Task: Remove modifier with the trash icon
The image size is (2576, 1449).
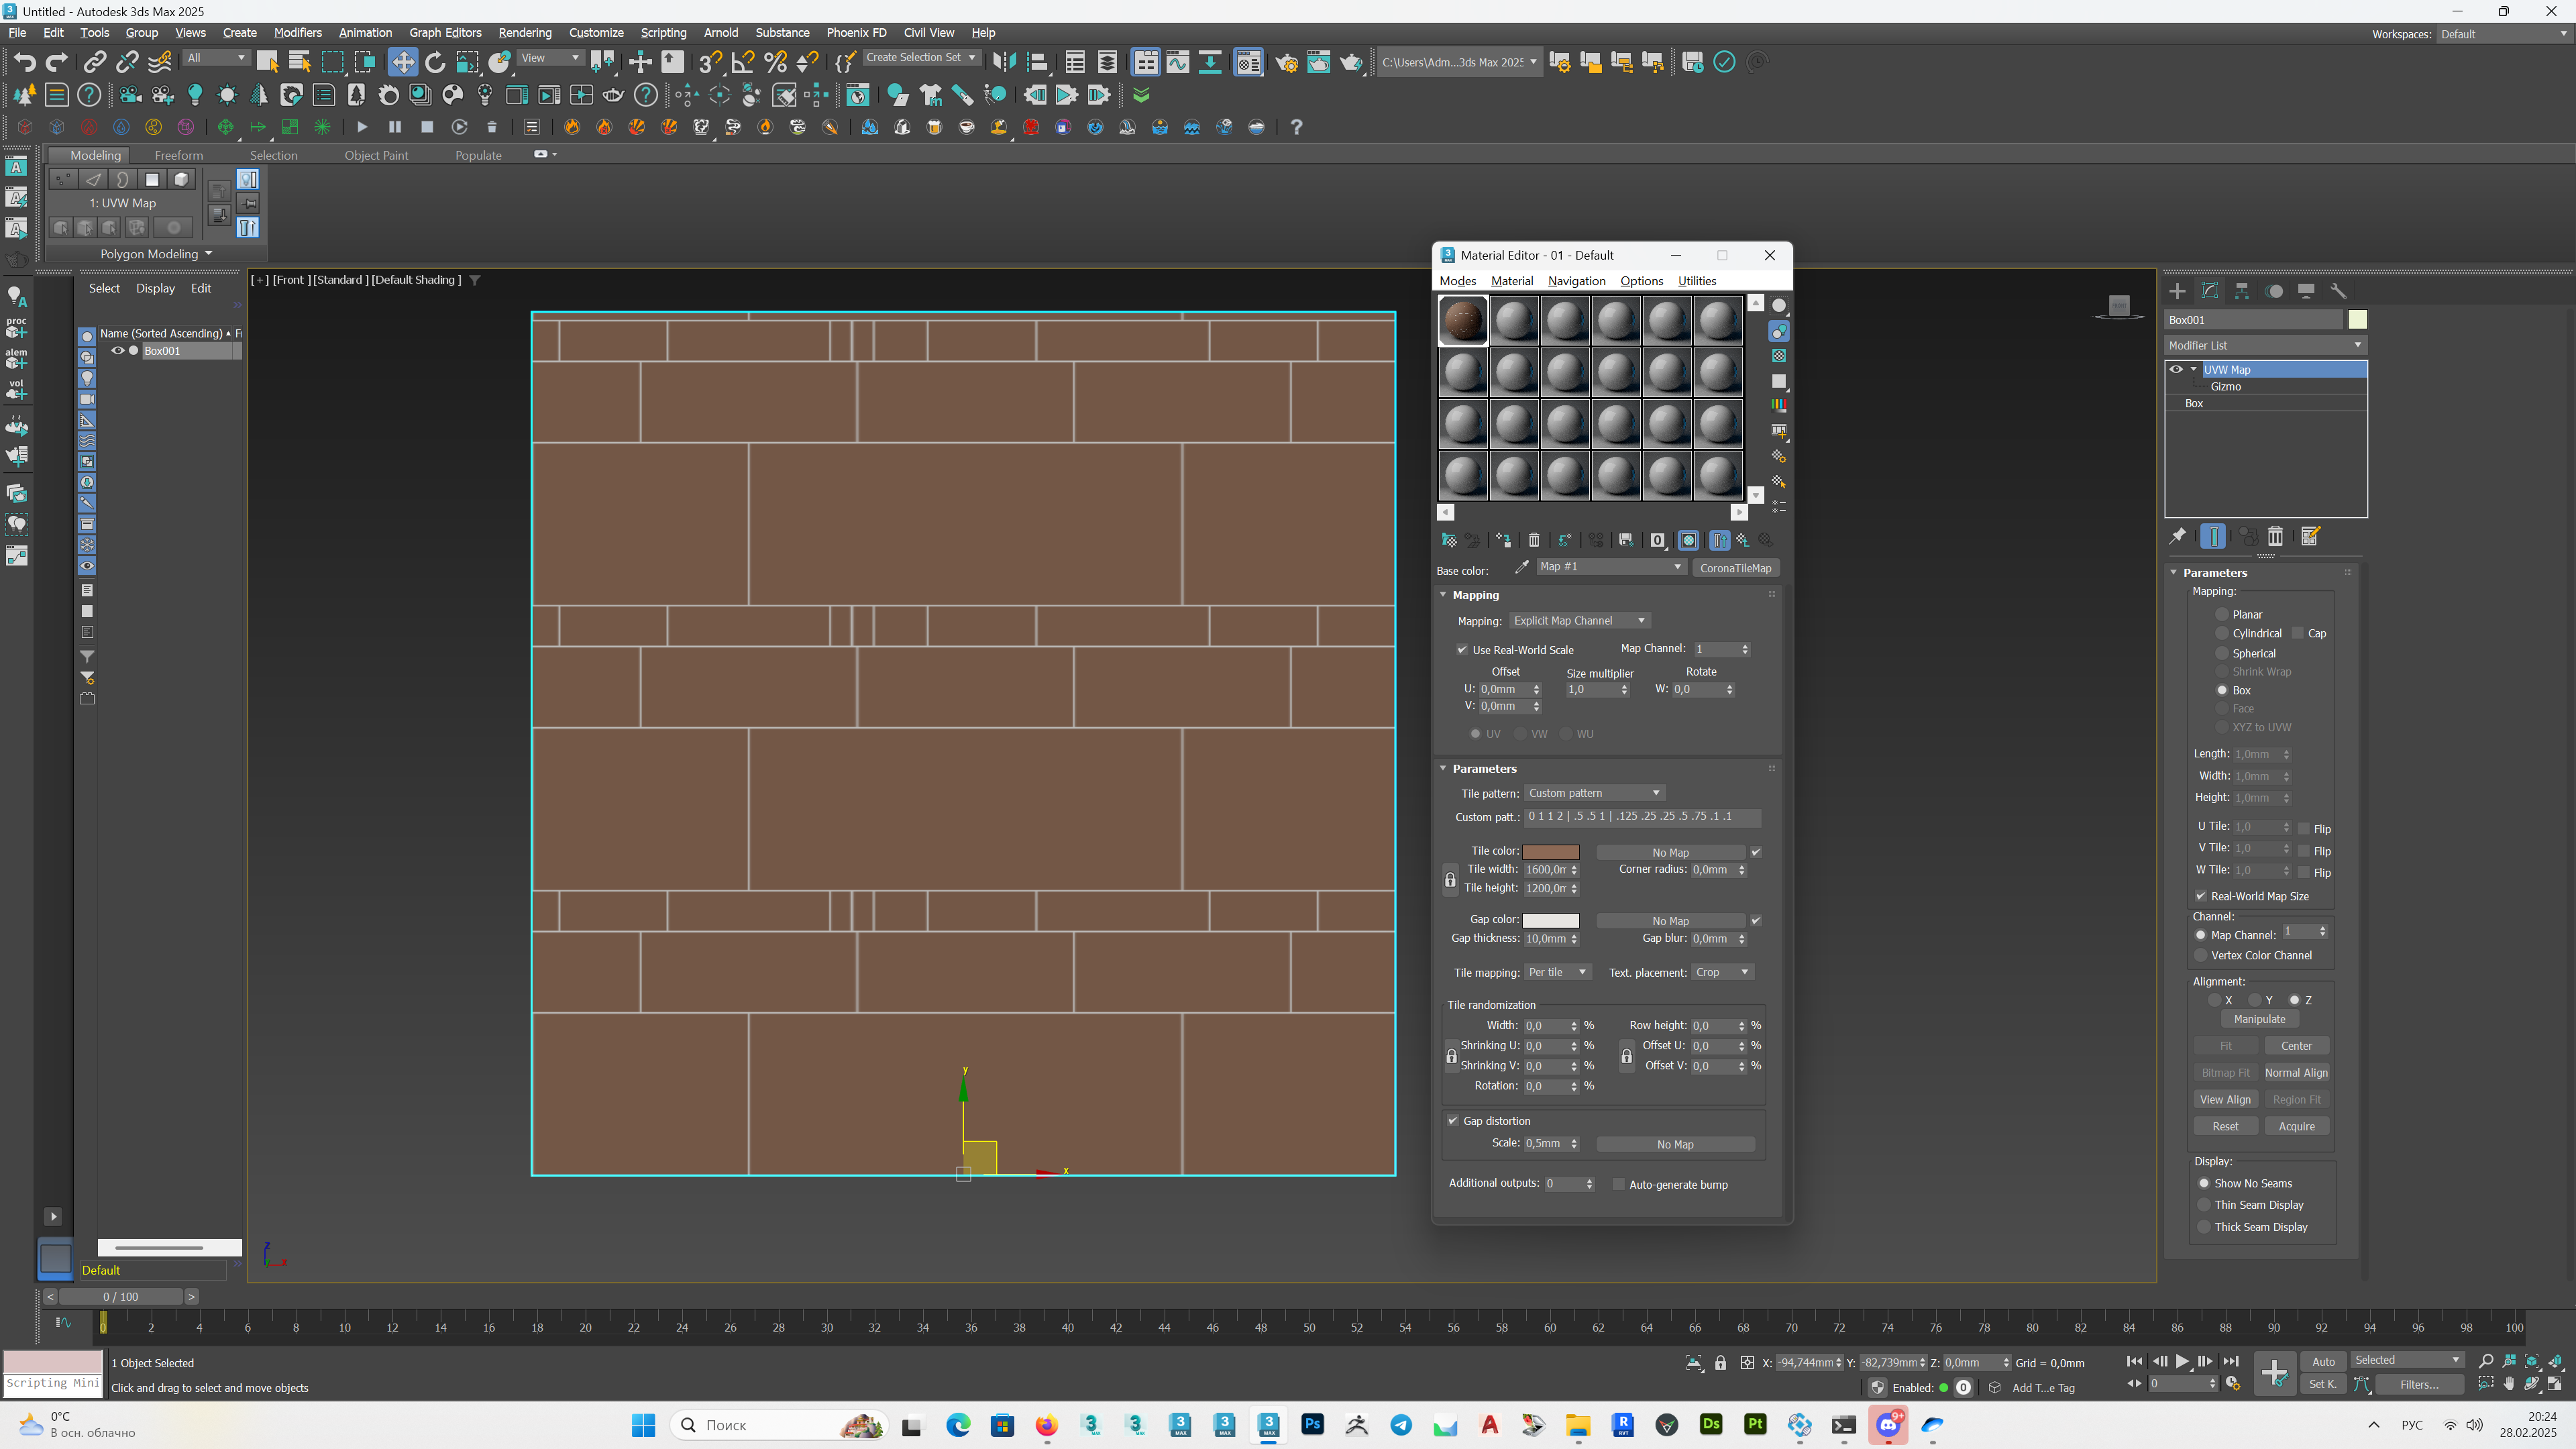Action: 2275,537
